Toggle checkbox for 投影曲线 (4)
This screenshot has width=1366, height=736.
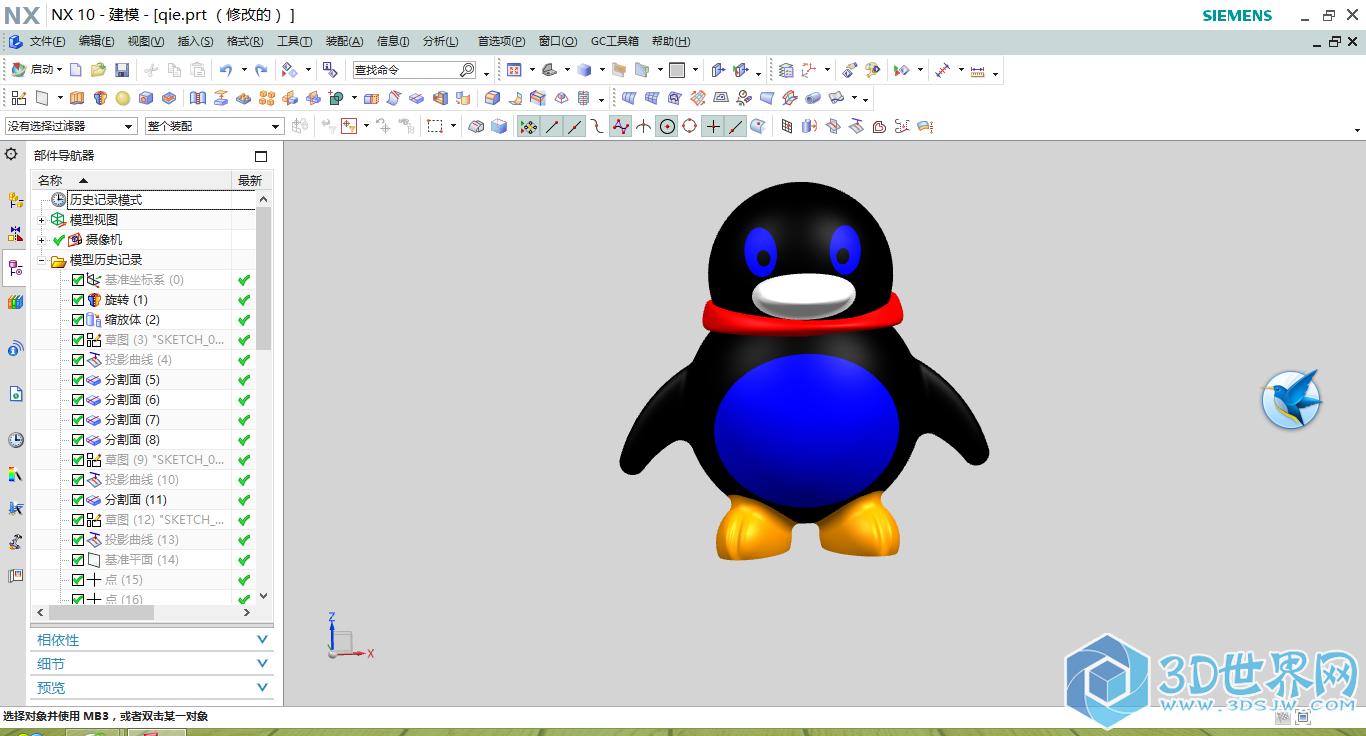78,360
